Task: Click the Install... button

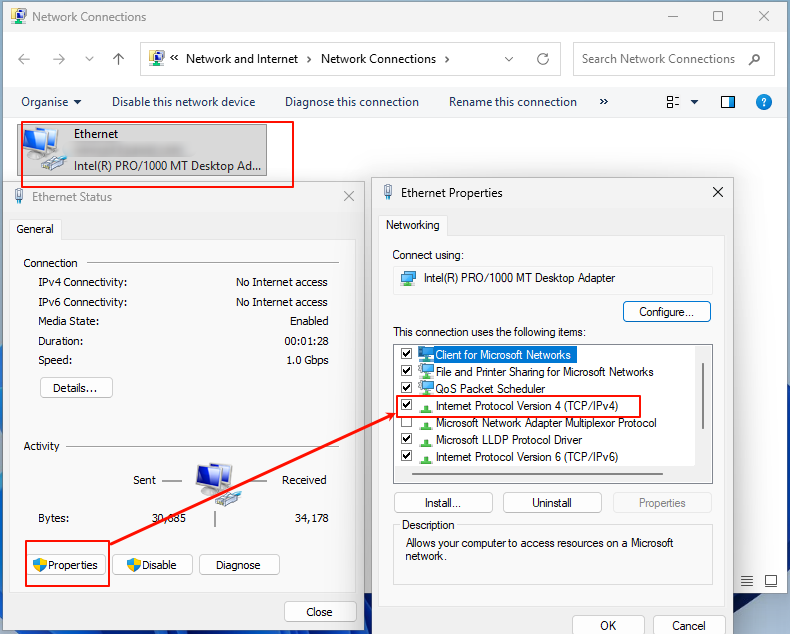Action: click(443, 503)
